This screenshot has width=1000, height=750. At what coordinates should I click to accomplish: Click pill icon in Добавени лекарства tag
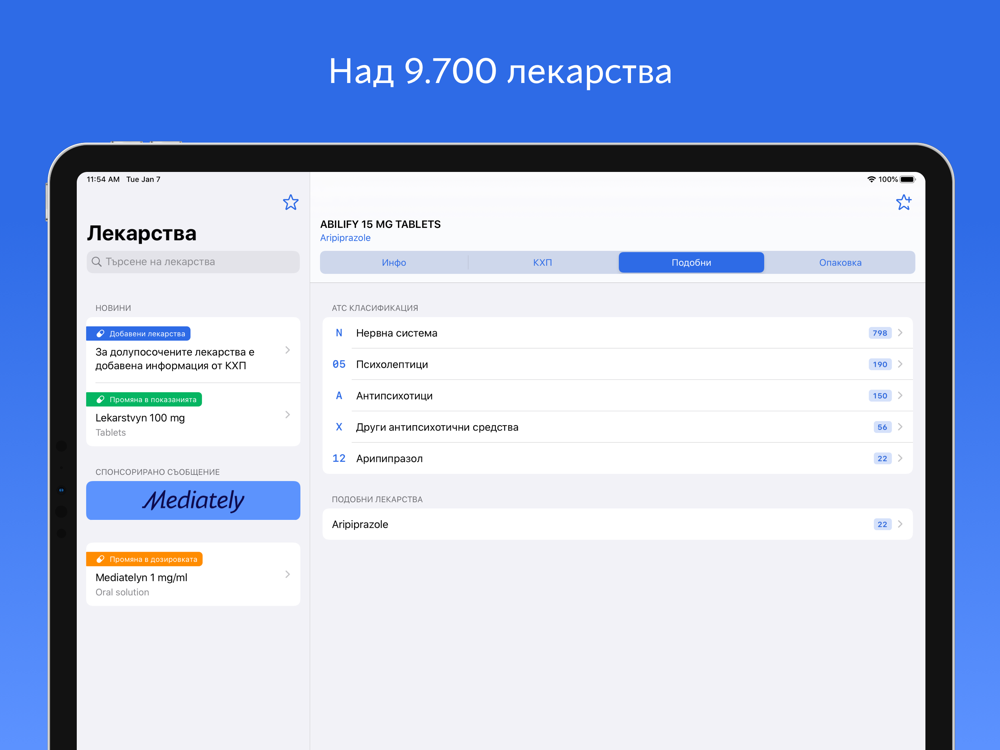click(100, 334)
